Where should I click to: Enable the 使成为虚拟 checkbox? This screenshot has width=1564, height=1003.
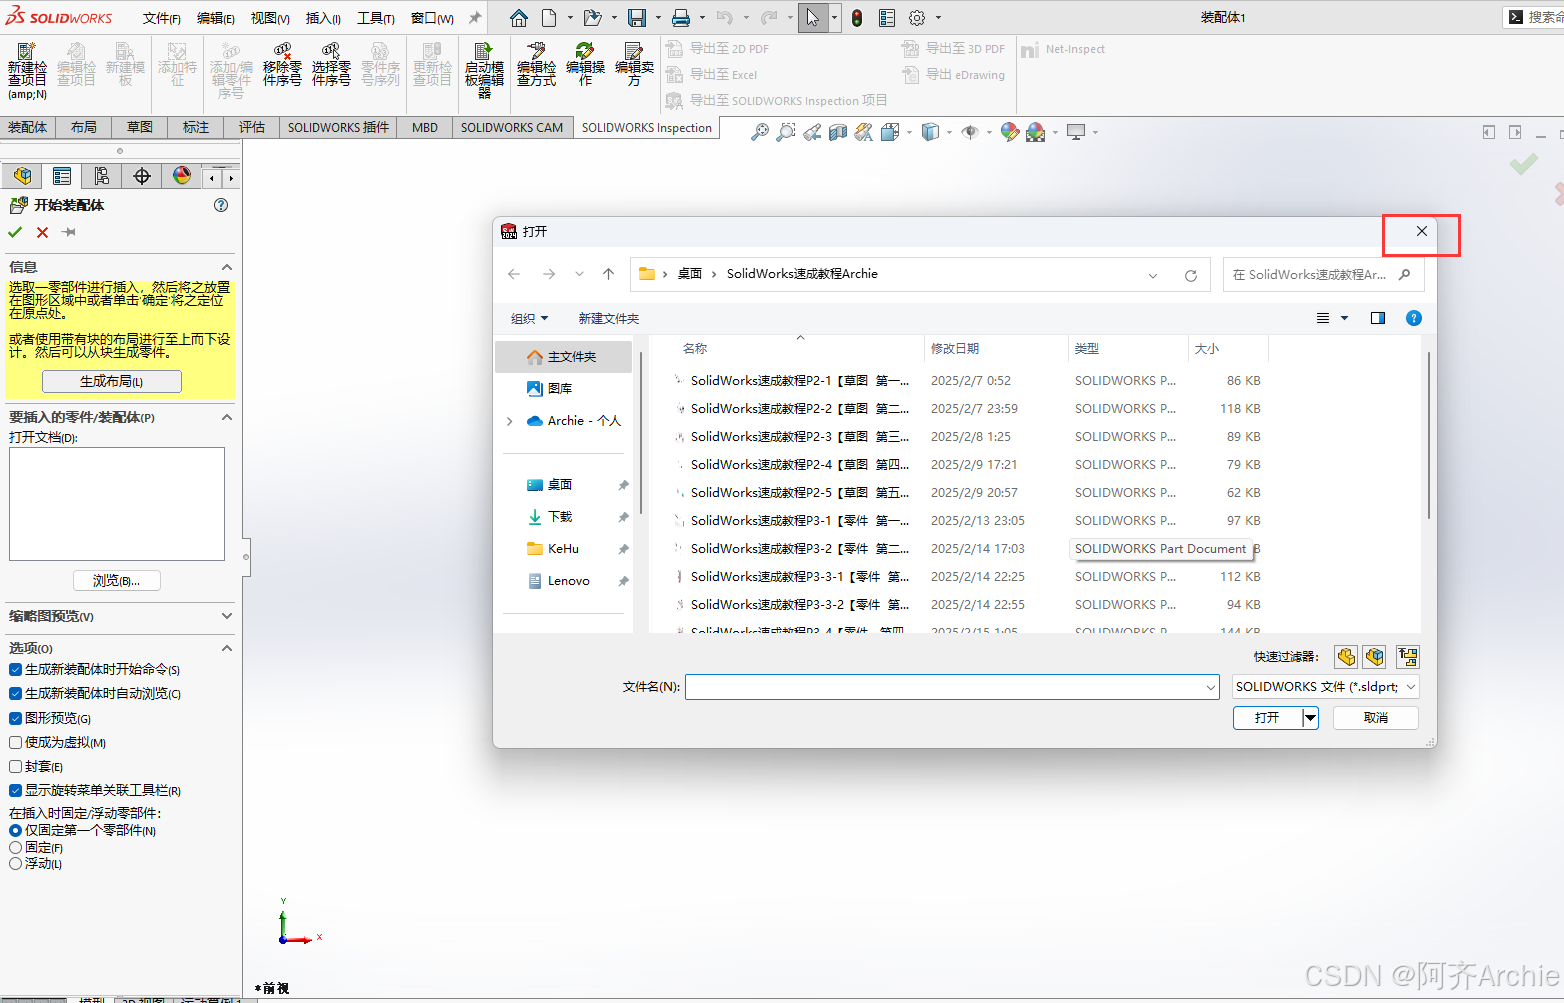(x=15, y=742)
